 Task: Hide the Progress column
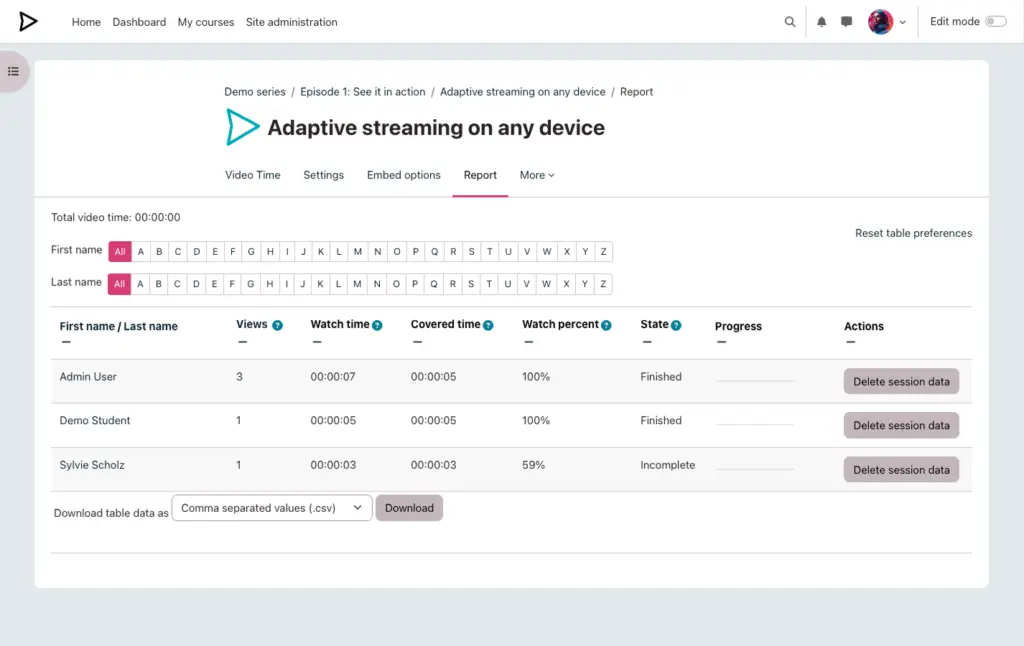[721, 342]
